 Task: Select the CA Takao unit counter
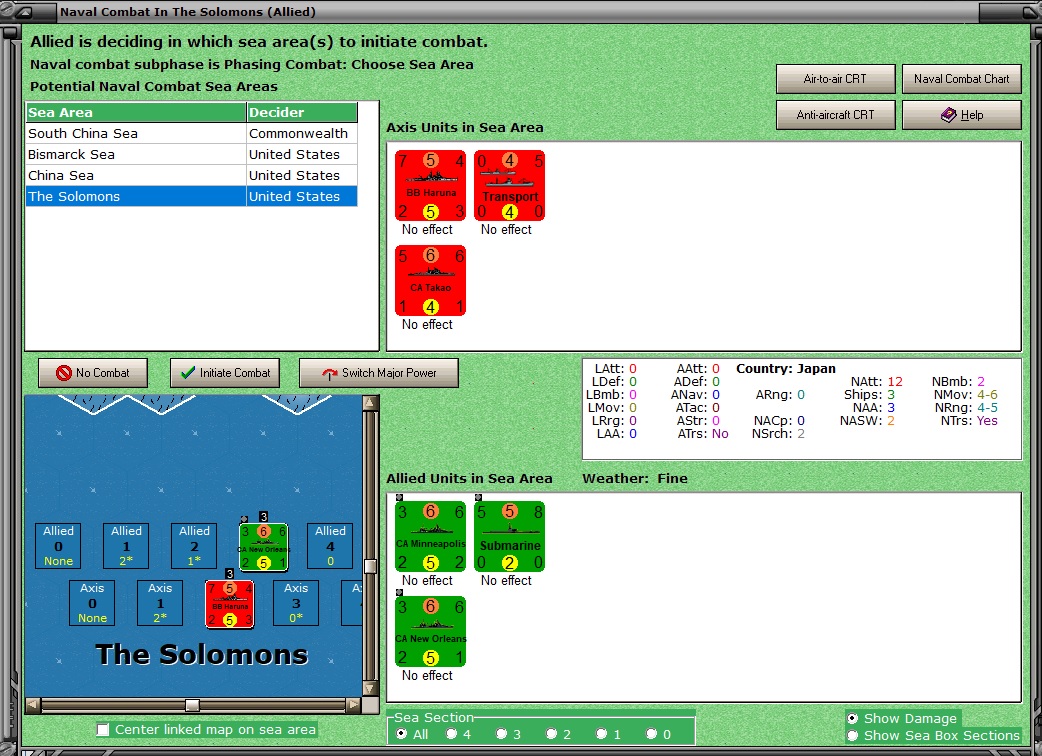tap(430, 280)
